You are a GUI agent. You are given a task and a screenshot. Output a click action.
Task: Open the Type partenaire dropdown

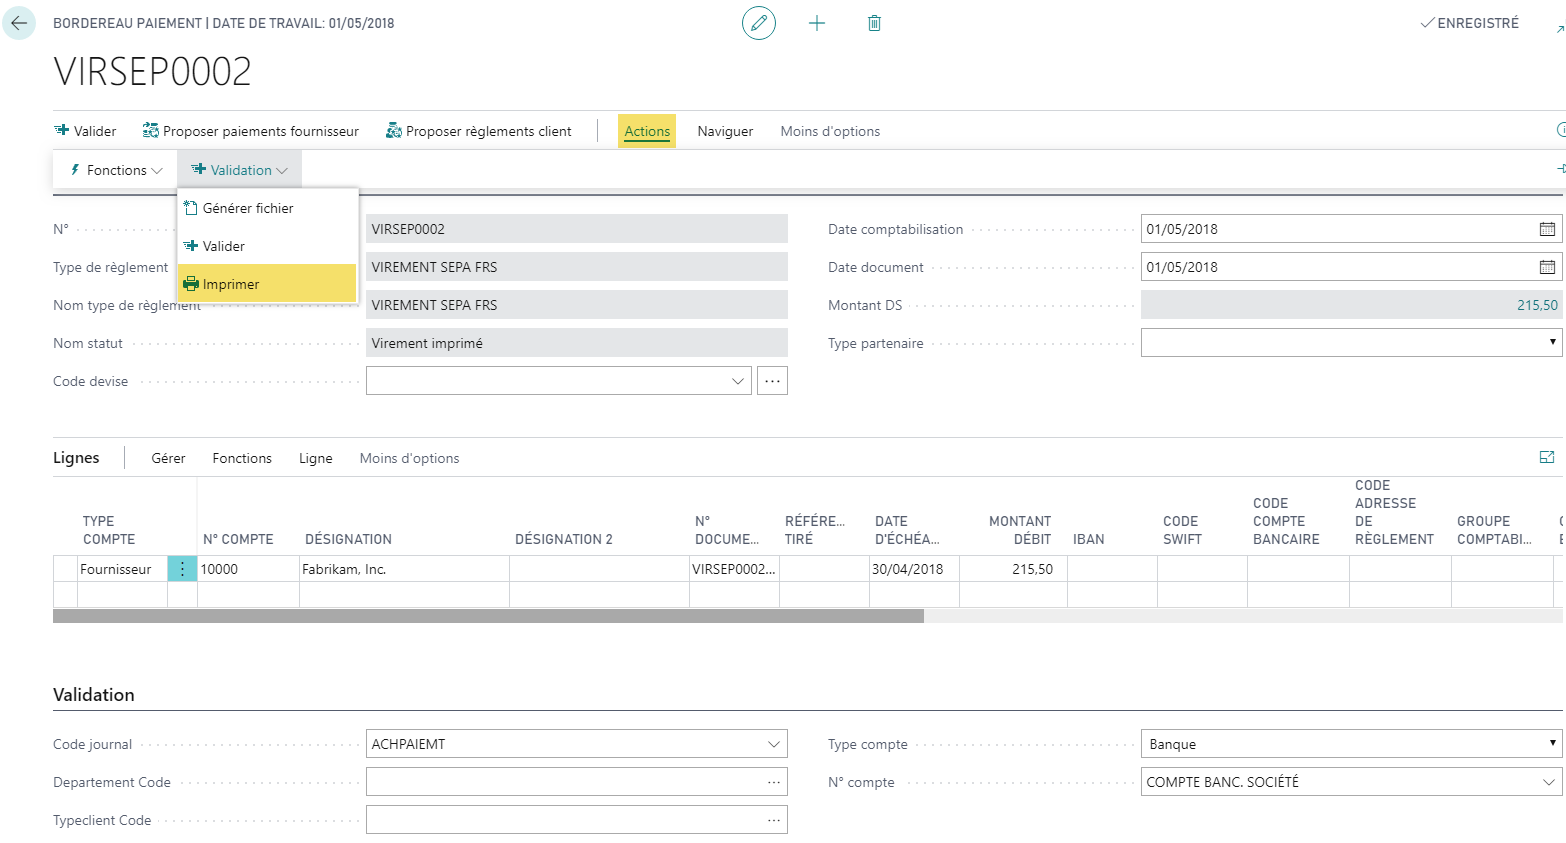[1551, 343]
